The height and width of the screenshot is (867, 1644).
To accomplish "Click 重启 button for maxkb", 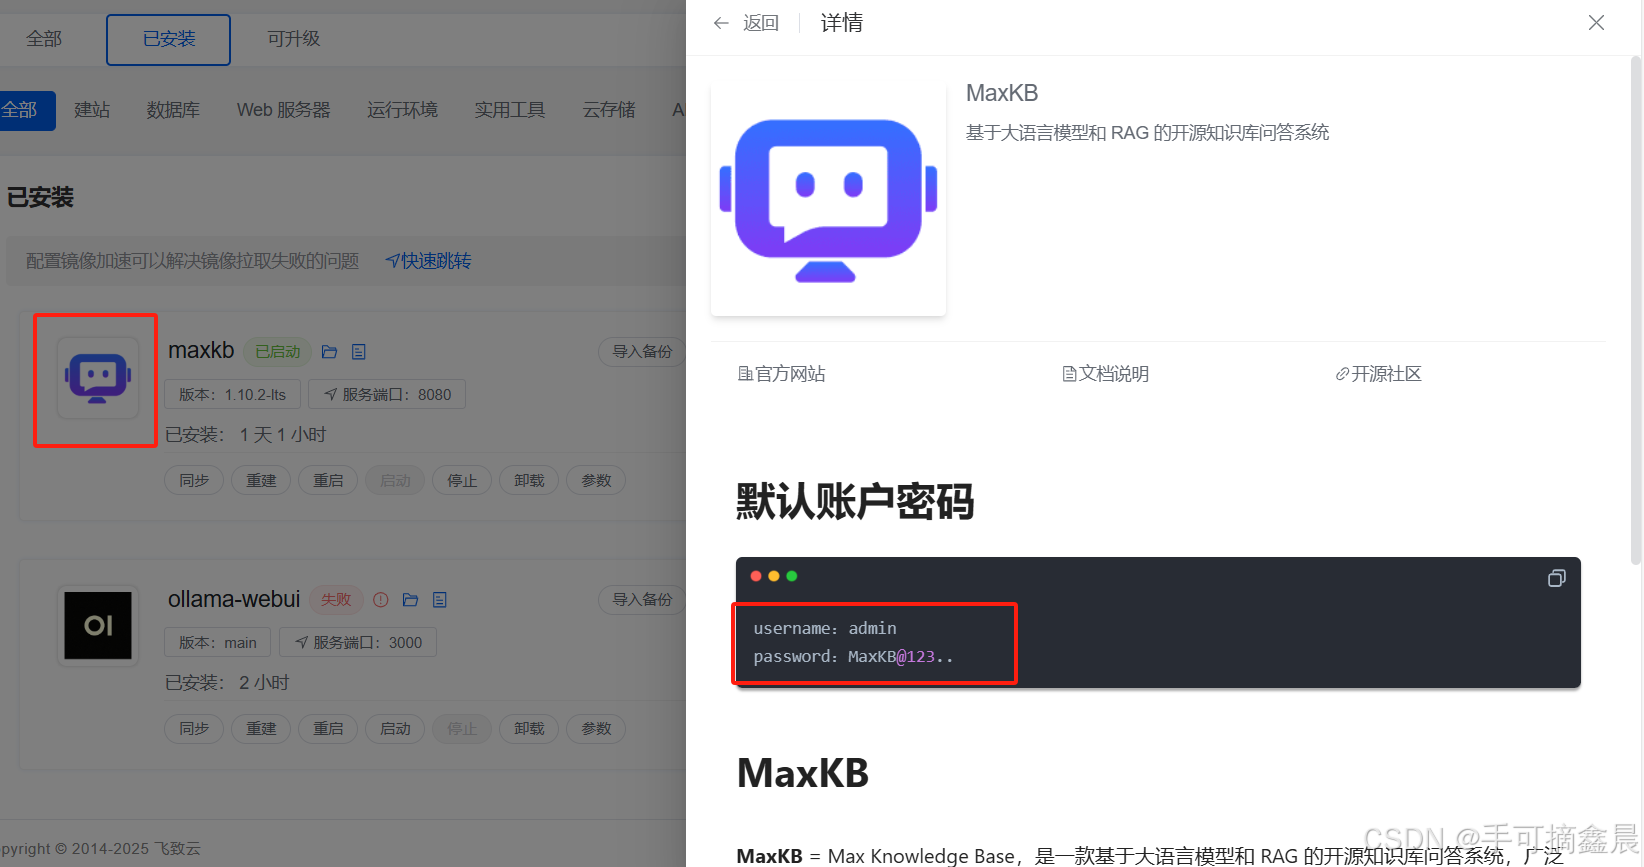I will [x=328, y=481].
